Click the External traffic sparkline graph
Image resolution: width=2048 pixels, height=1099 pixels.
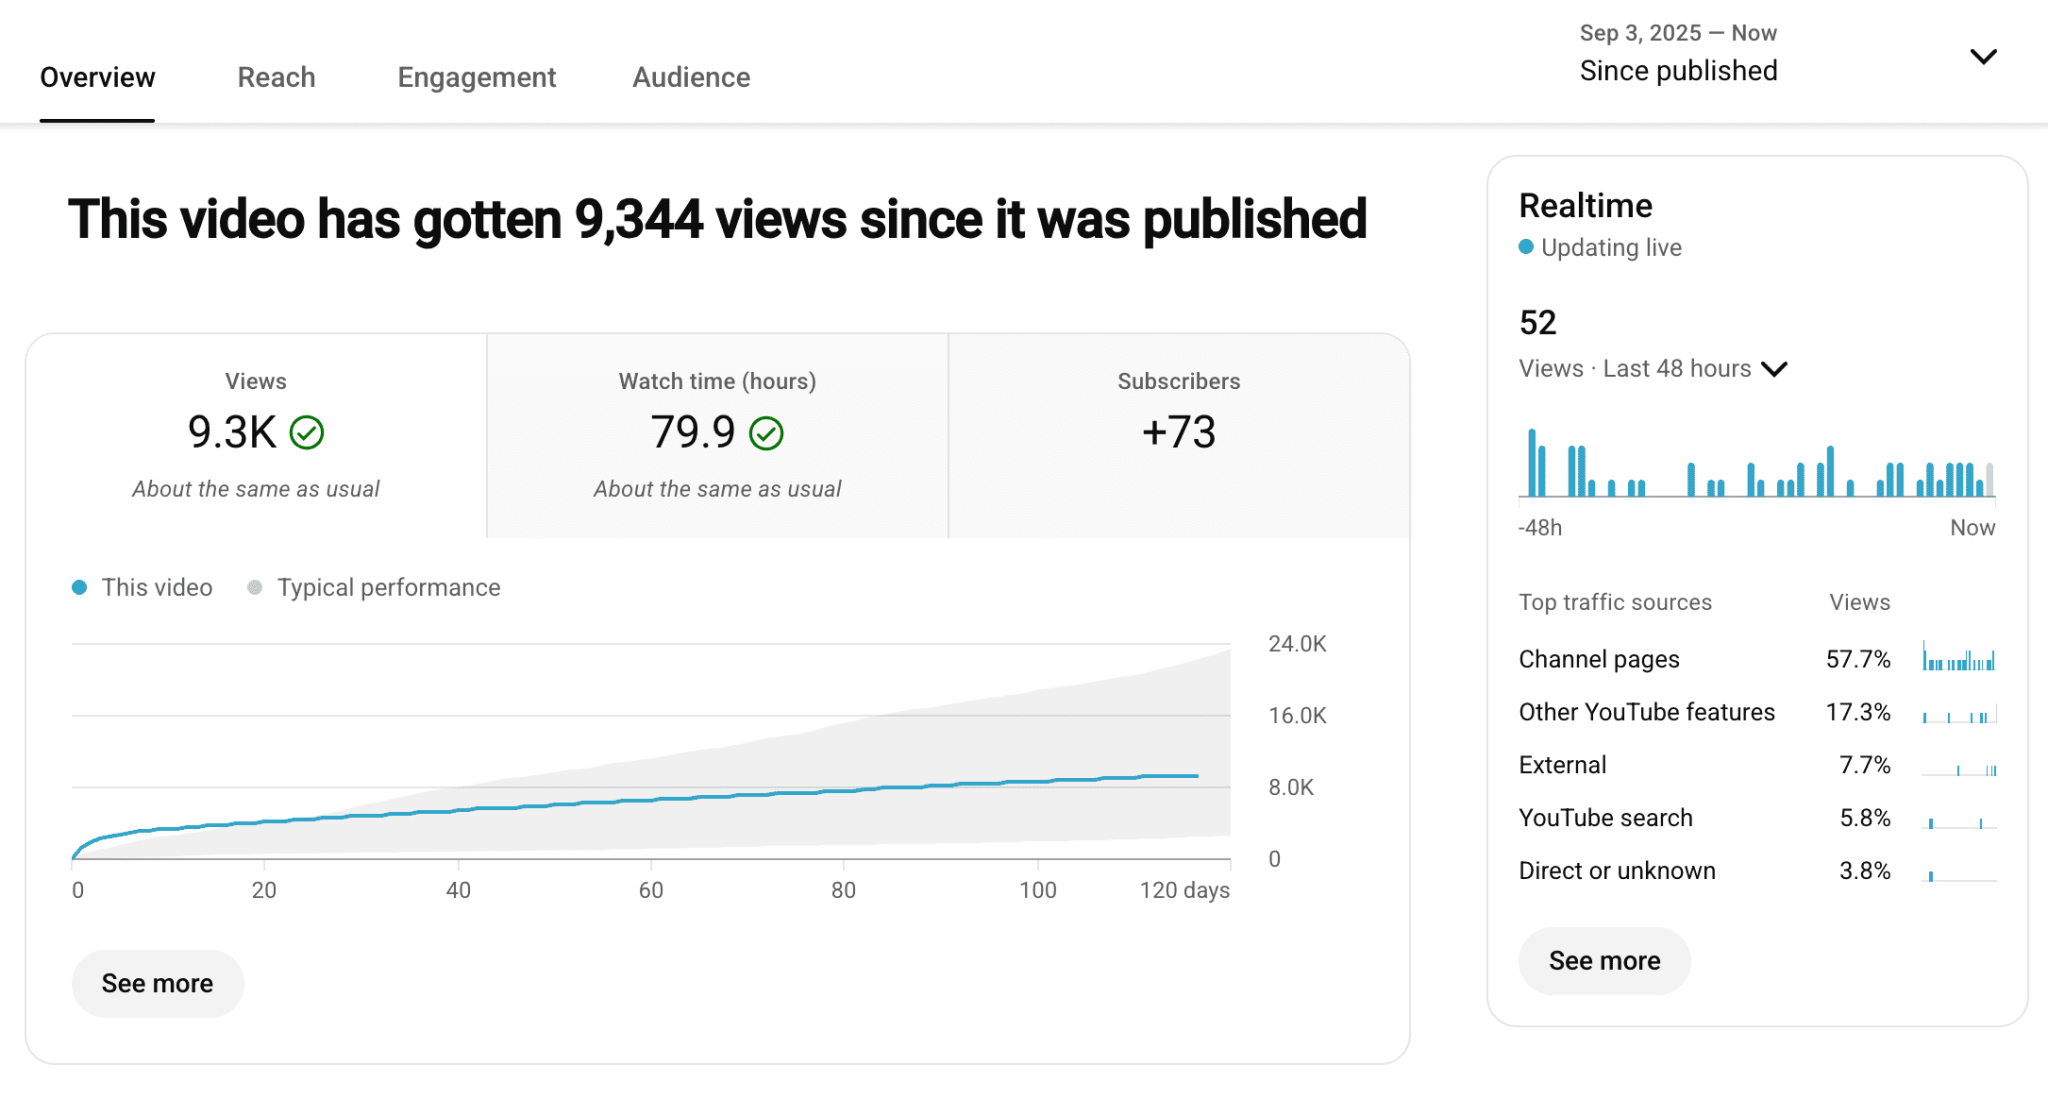click(1958, 765)
